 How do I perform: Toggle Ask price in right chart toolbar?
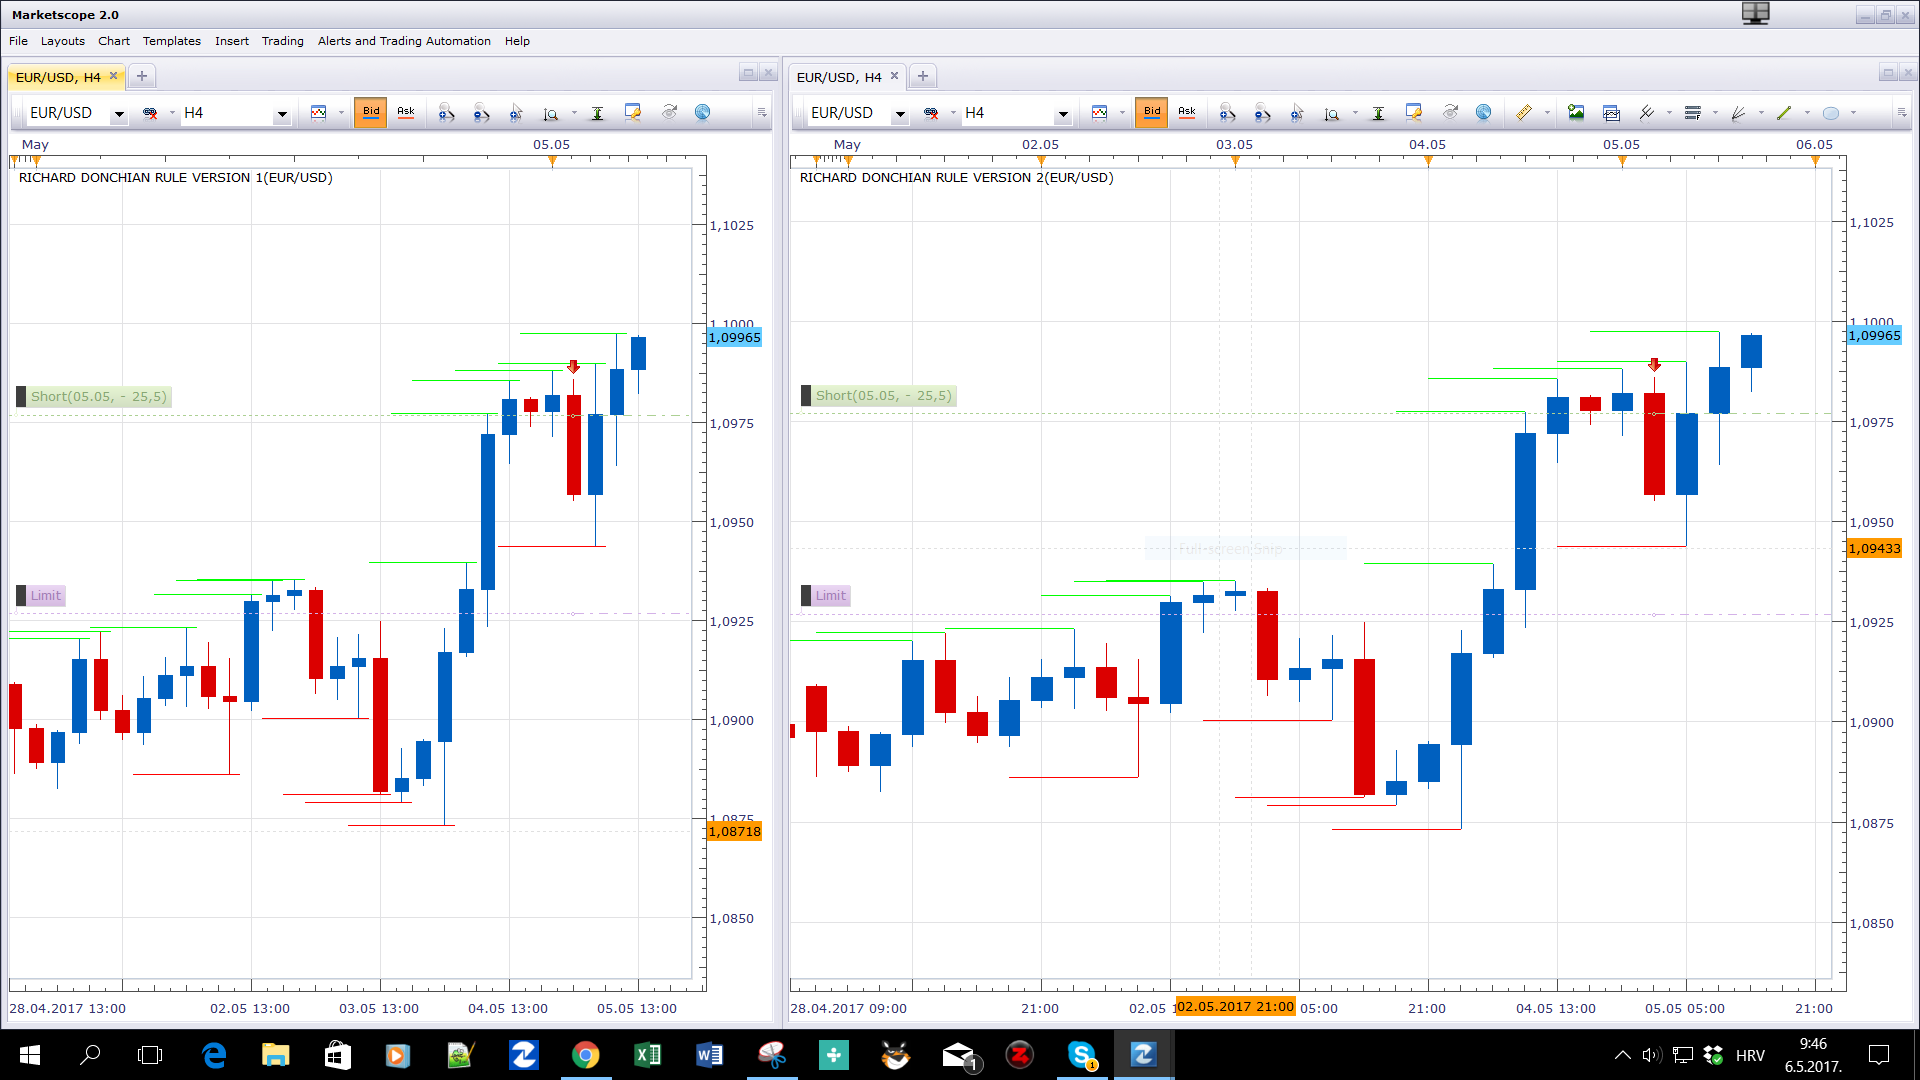click(1186, 112)
